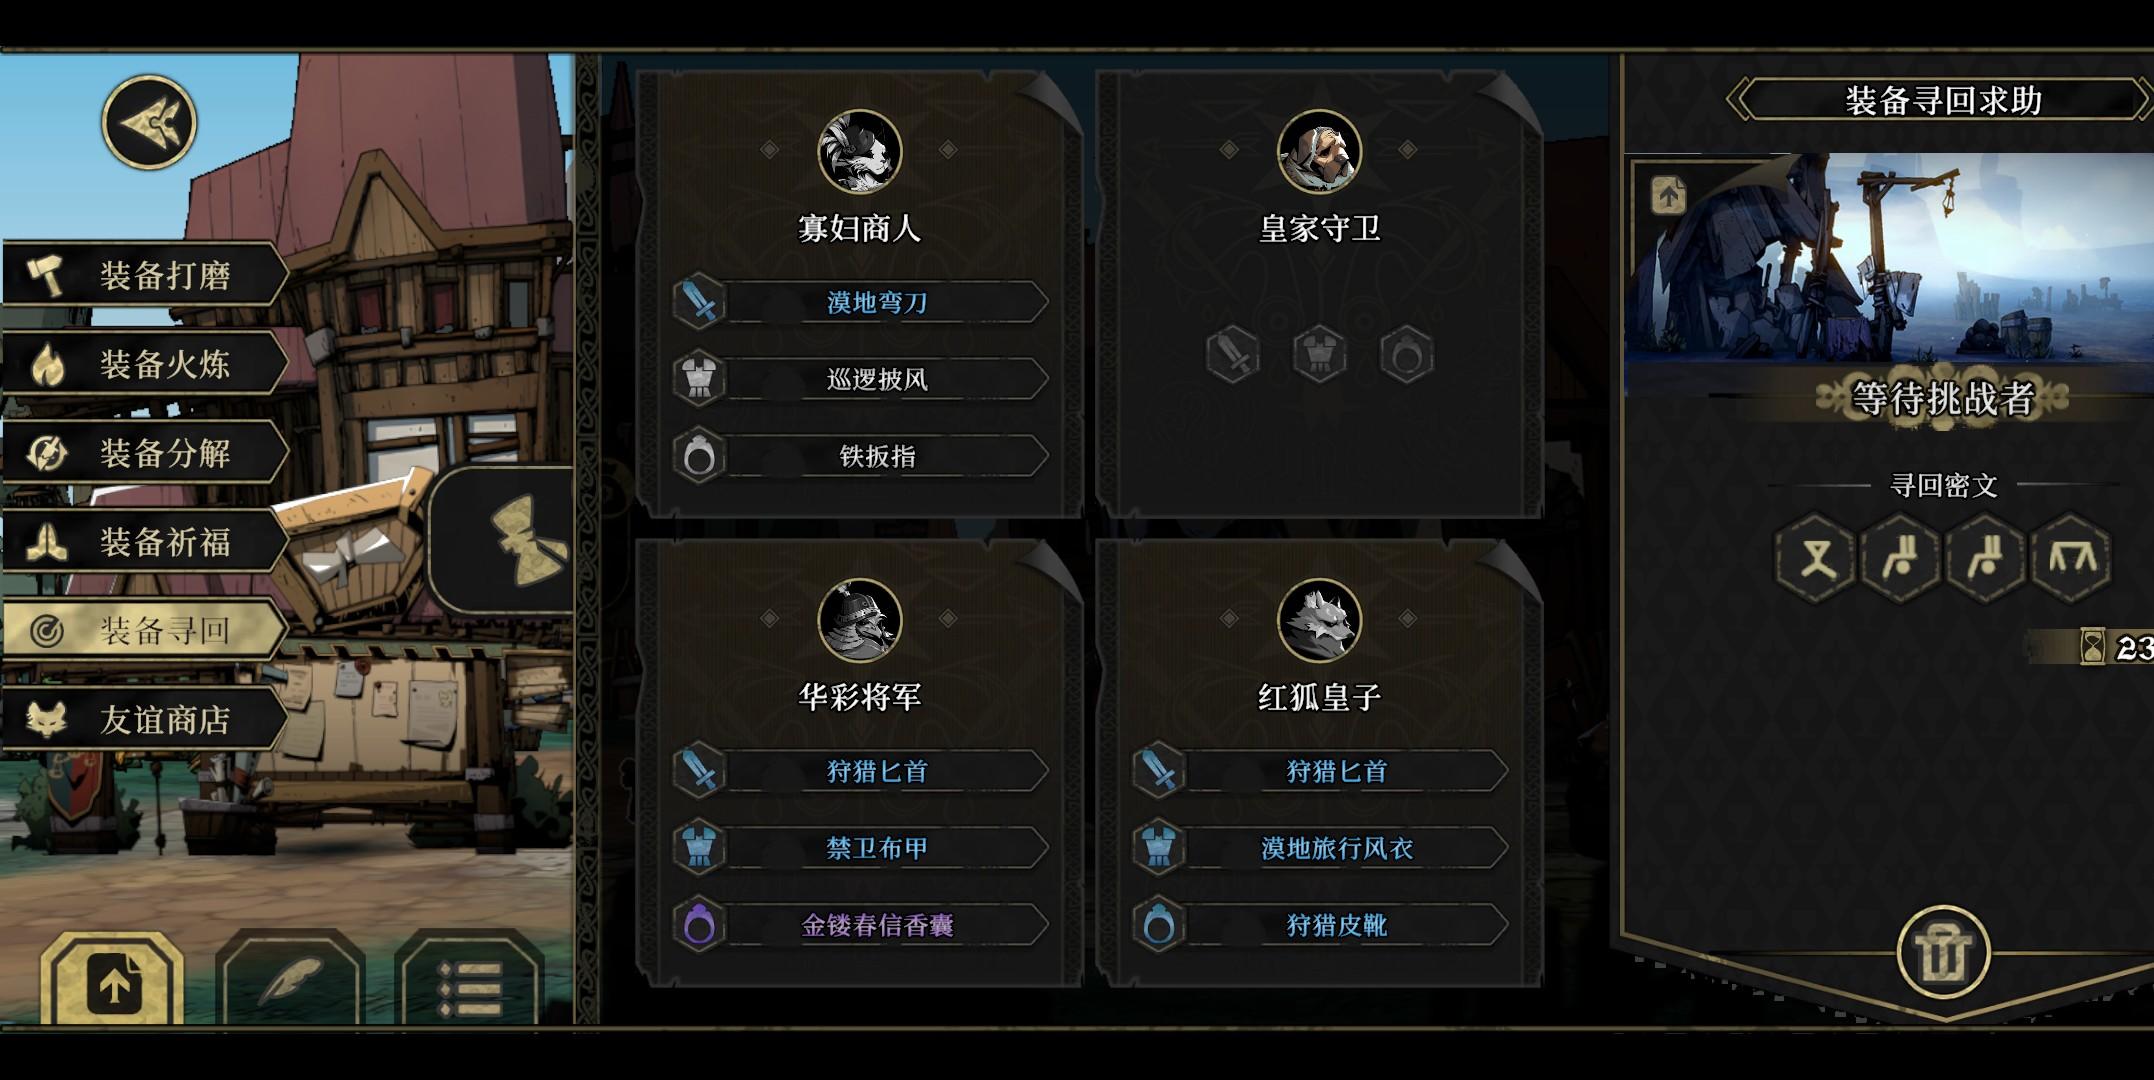Switch to 装备分解 tab
2154x1080 pixels.
coord(145,452)
